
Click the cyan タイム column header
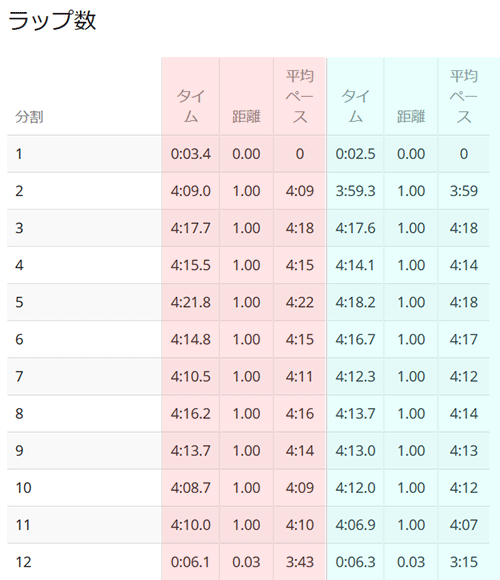(355, 107)
